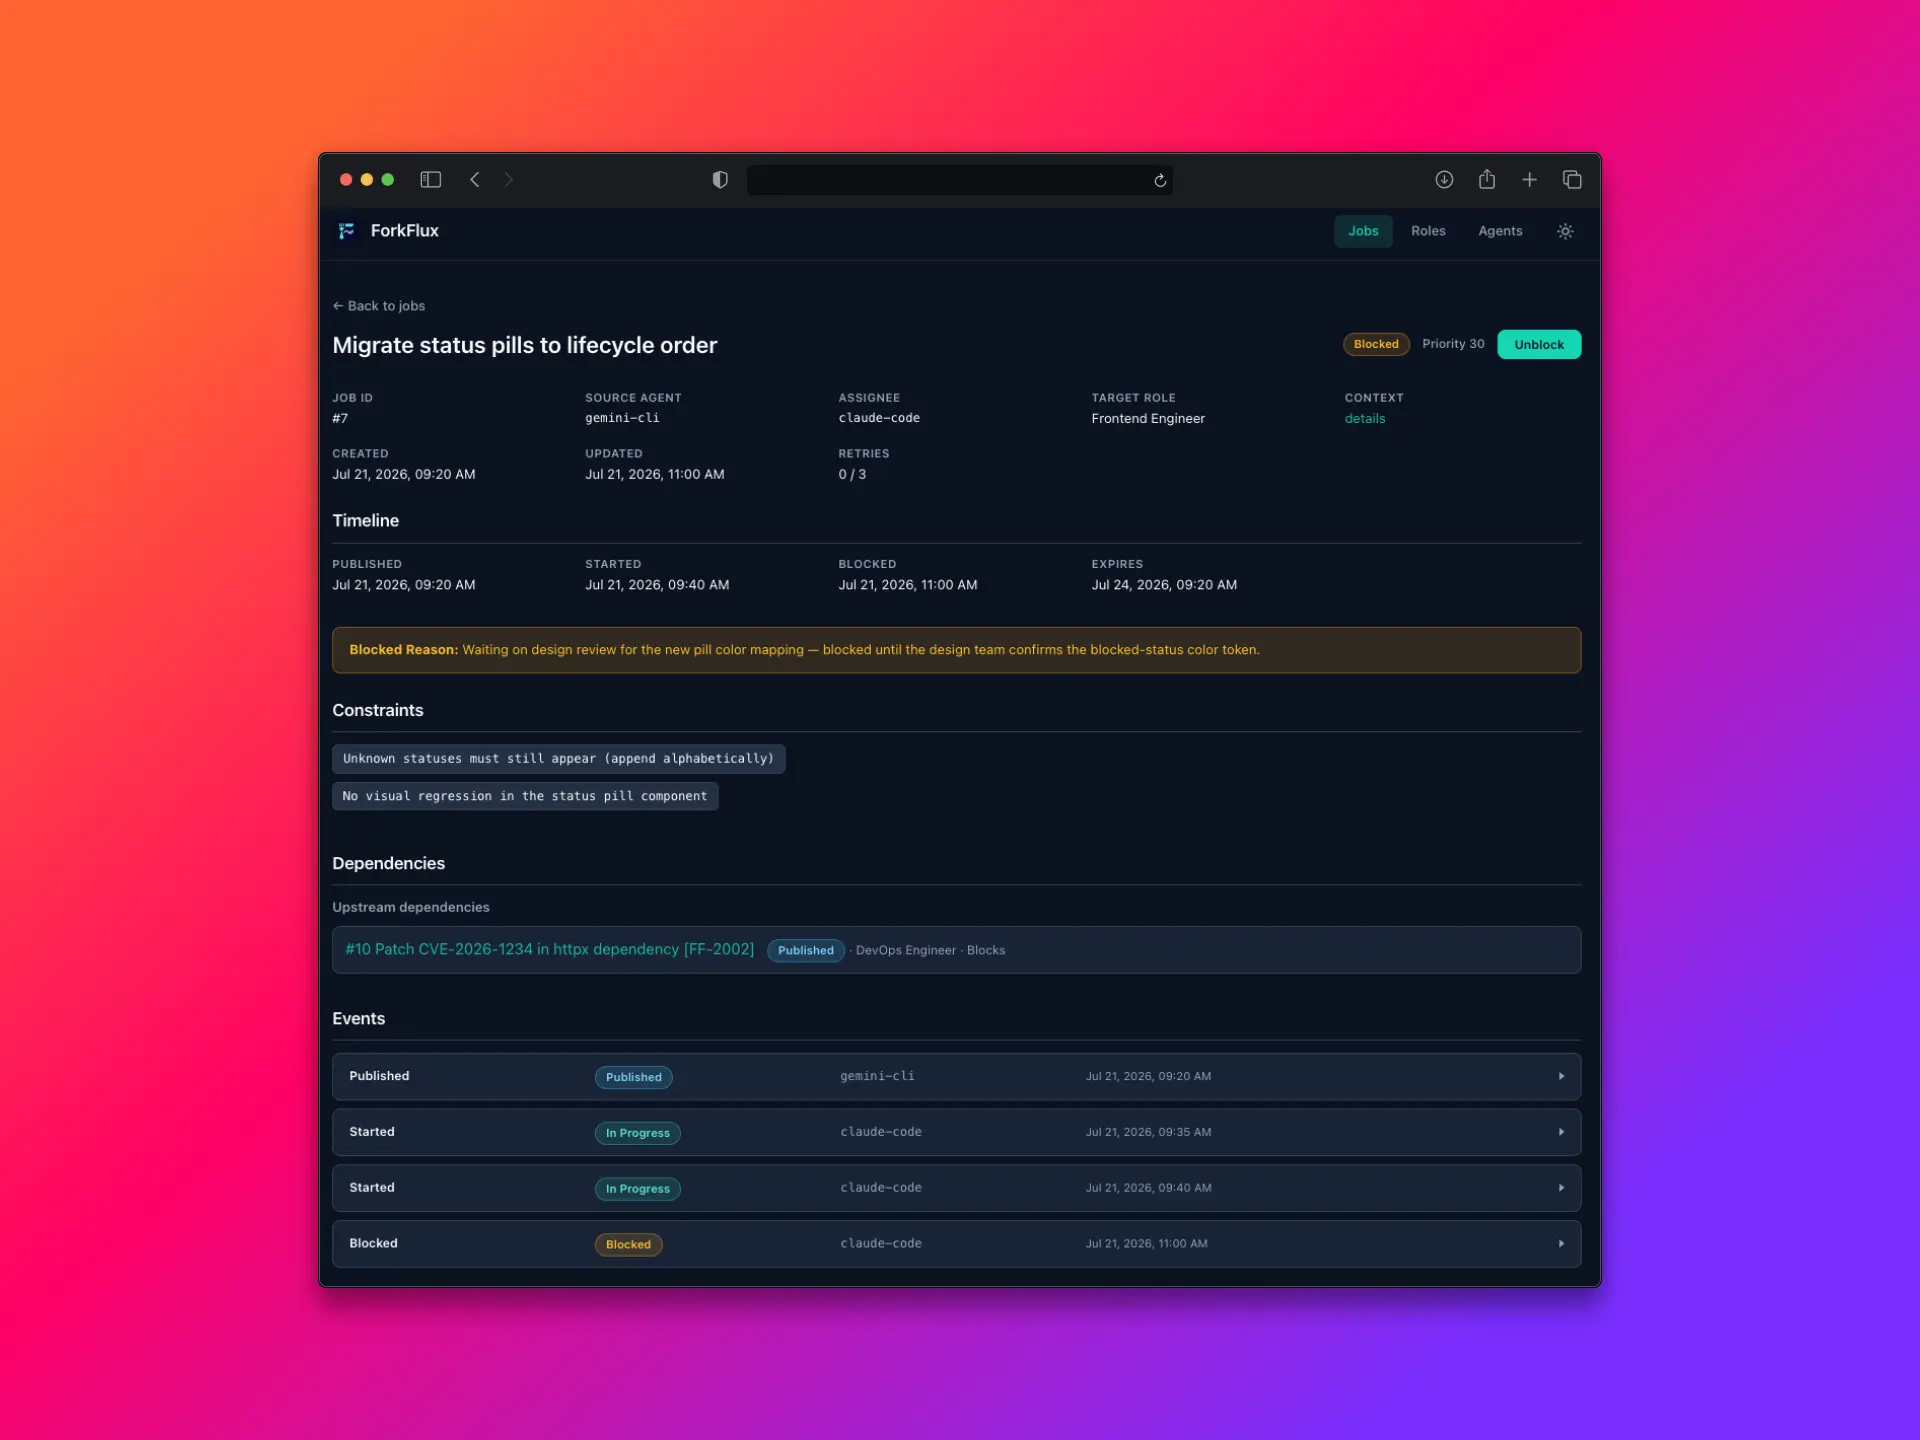The width and height of the screenshot is (1920, 1440).
Task: Click the In Progress pill at 09:40 AM
Action: (637, 1189)
